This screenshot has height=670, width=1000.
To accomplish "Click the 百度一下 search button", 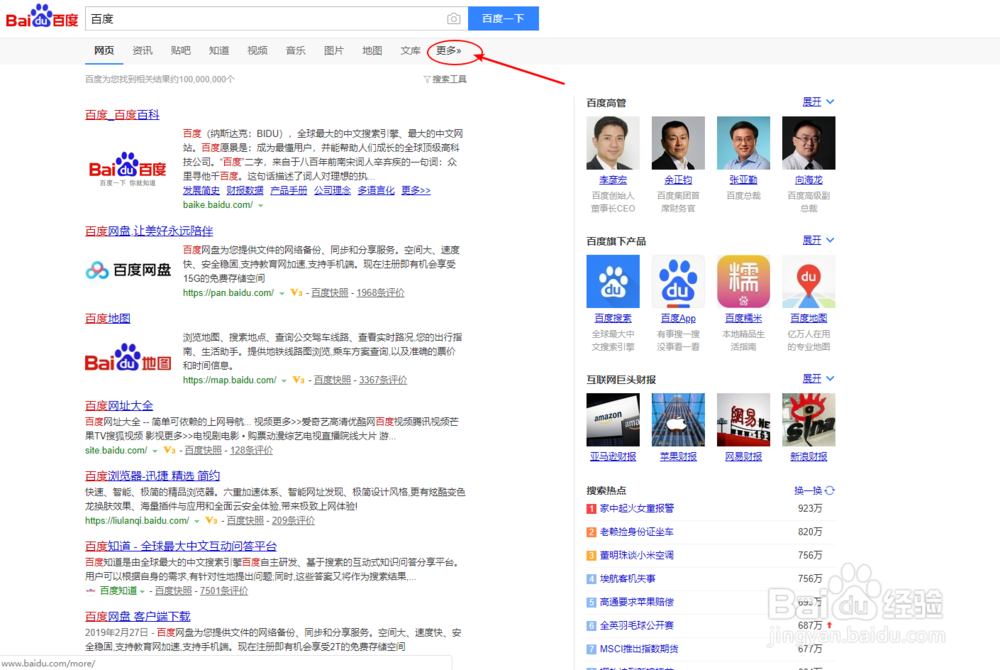I will click(x=503, y=18).
